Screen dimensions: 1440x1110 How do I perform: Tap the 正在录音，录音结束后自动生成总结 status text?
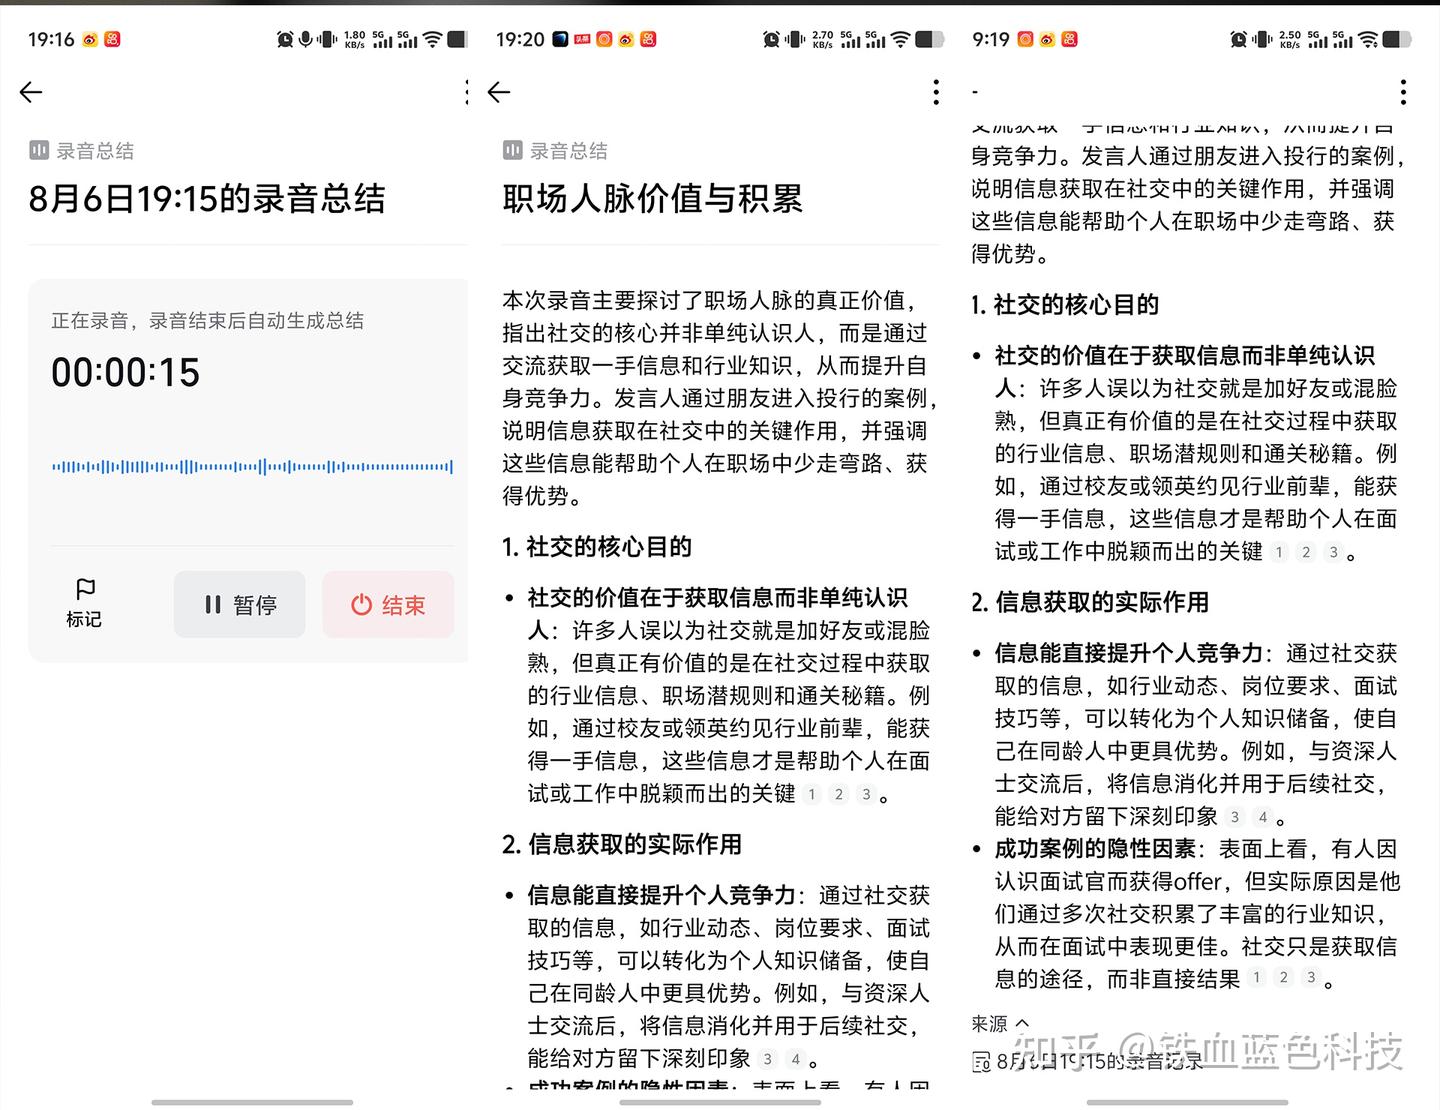pos(208,321)
